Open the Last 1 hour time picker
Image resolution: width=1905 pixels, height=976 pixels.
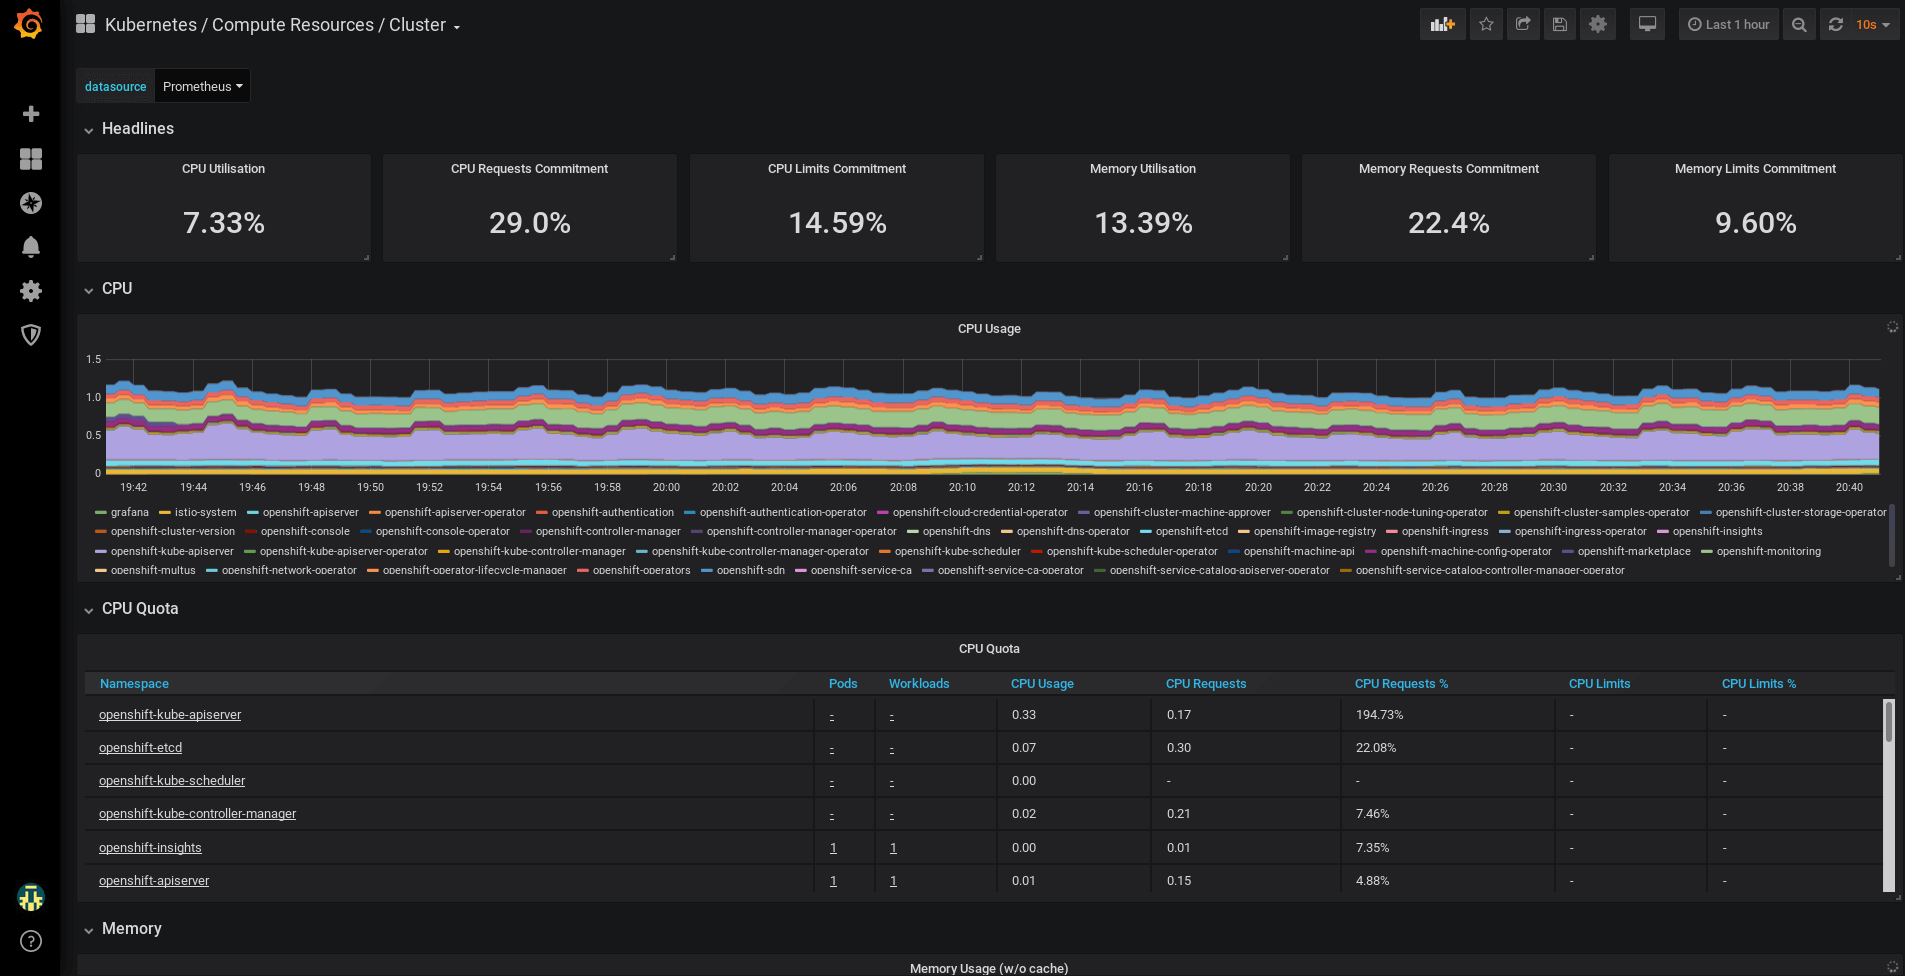pos(1728,25)
